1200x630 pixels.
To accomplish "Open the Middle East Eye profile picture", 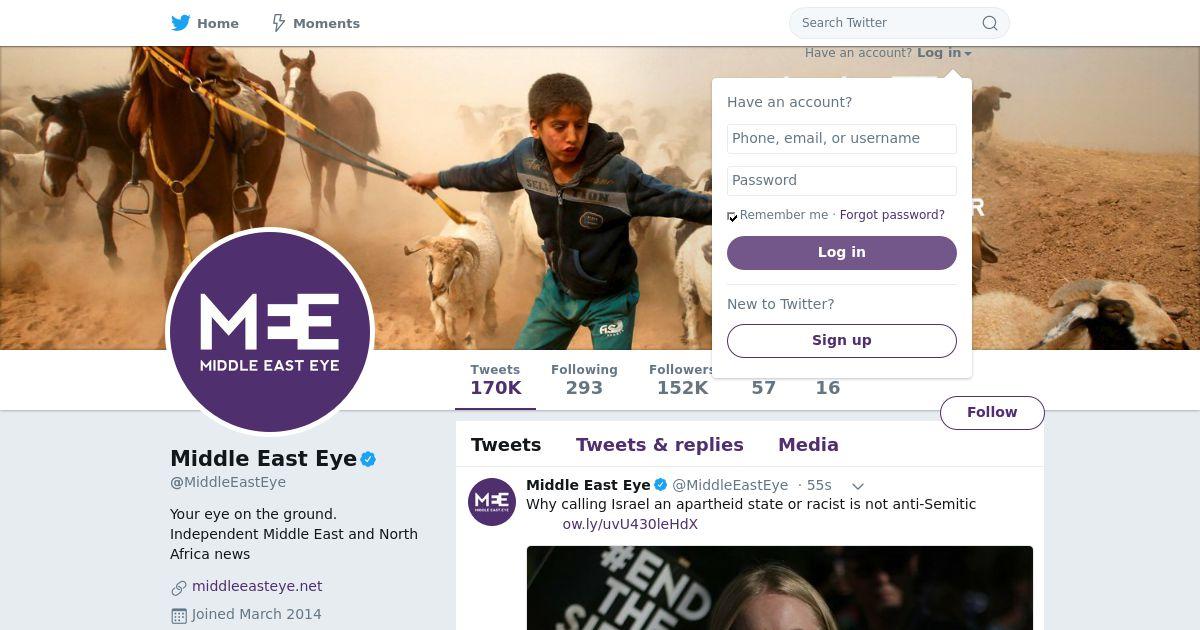I will (x=270, y=332).
